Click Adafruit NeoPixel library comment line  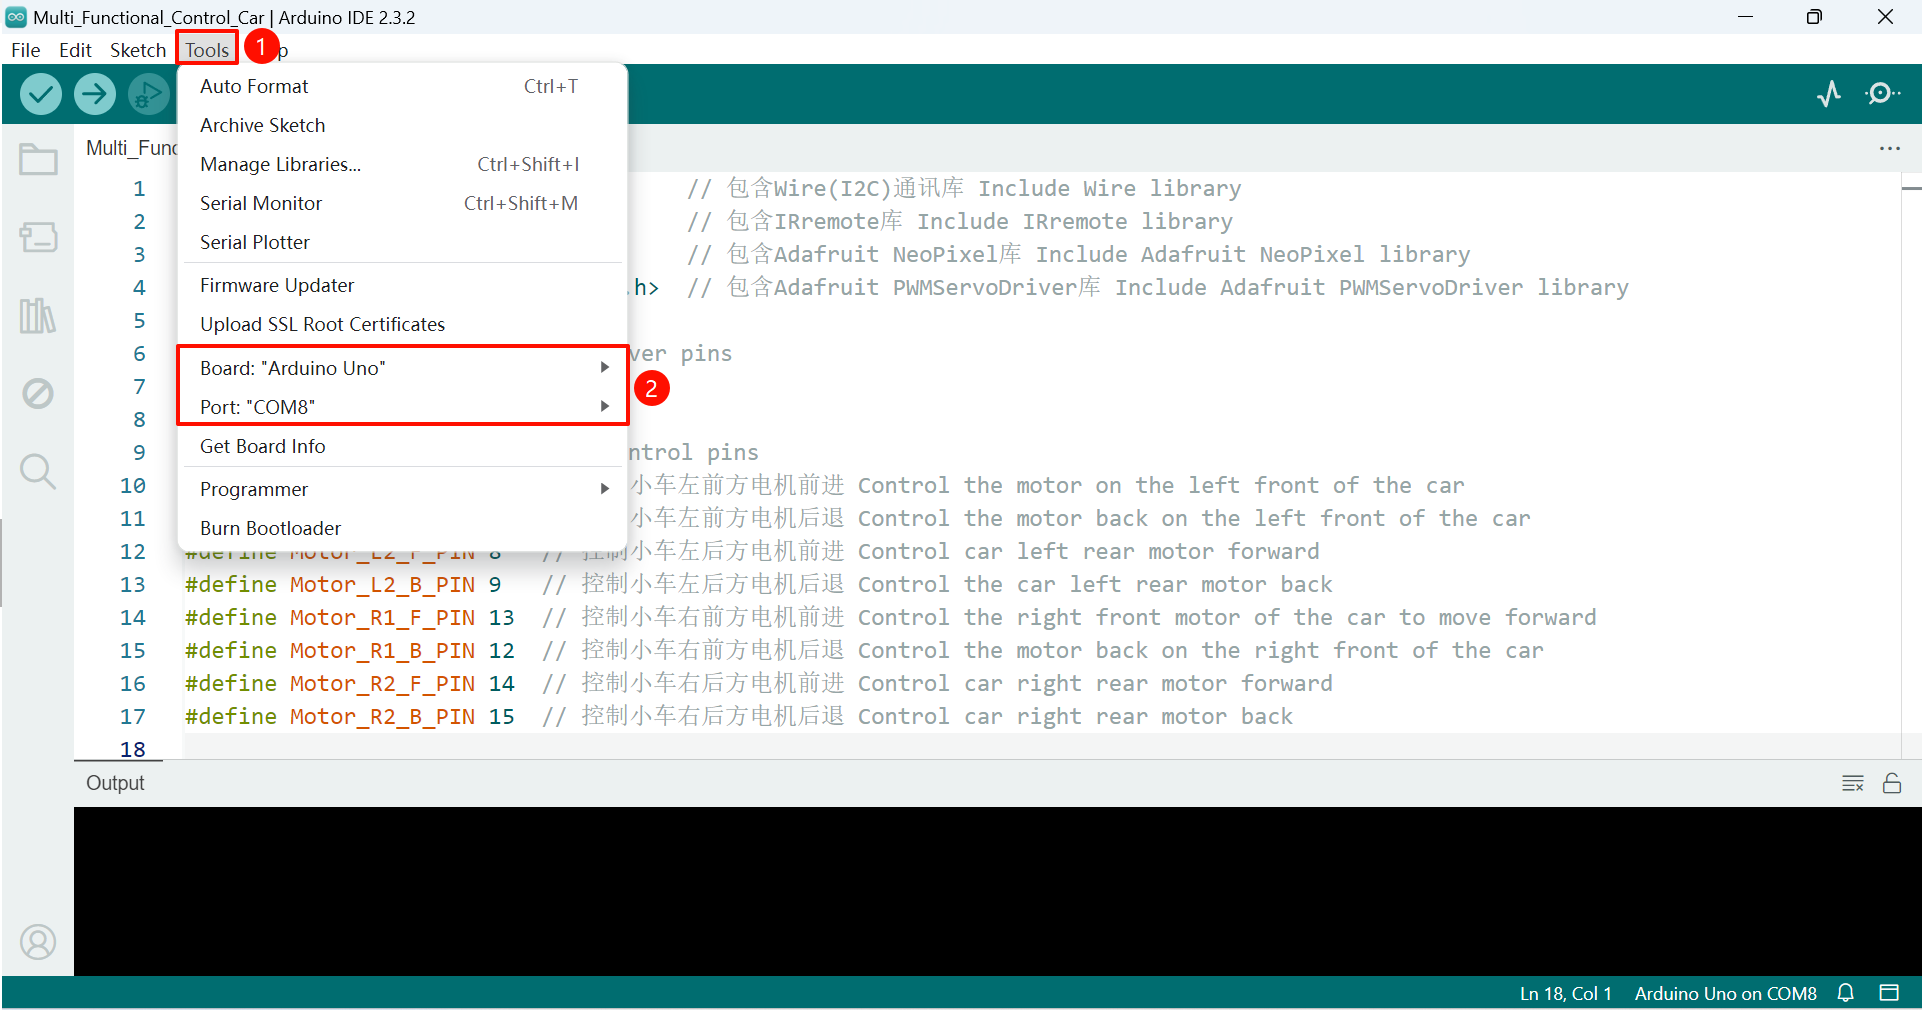pyautogui.click(x=1078, y=255)
